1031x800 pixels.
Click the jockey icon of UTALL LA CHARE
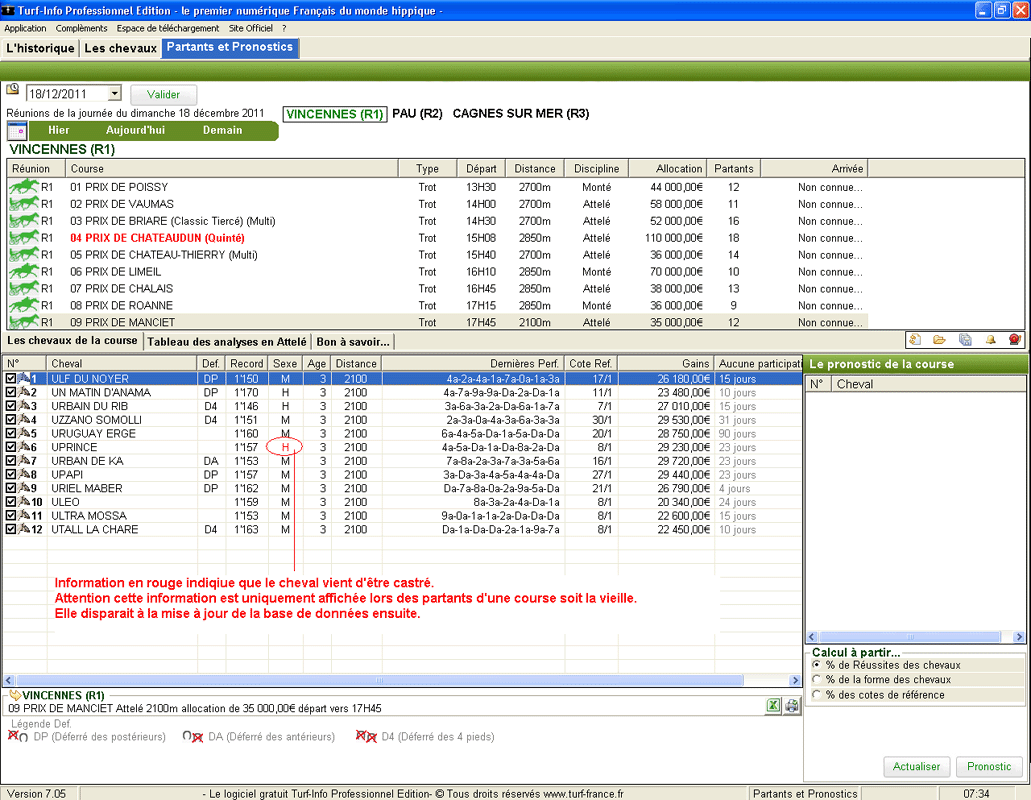tap(24, 529)
